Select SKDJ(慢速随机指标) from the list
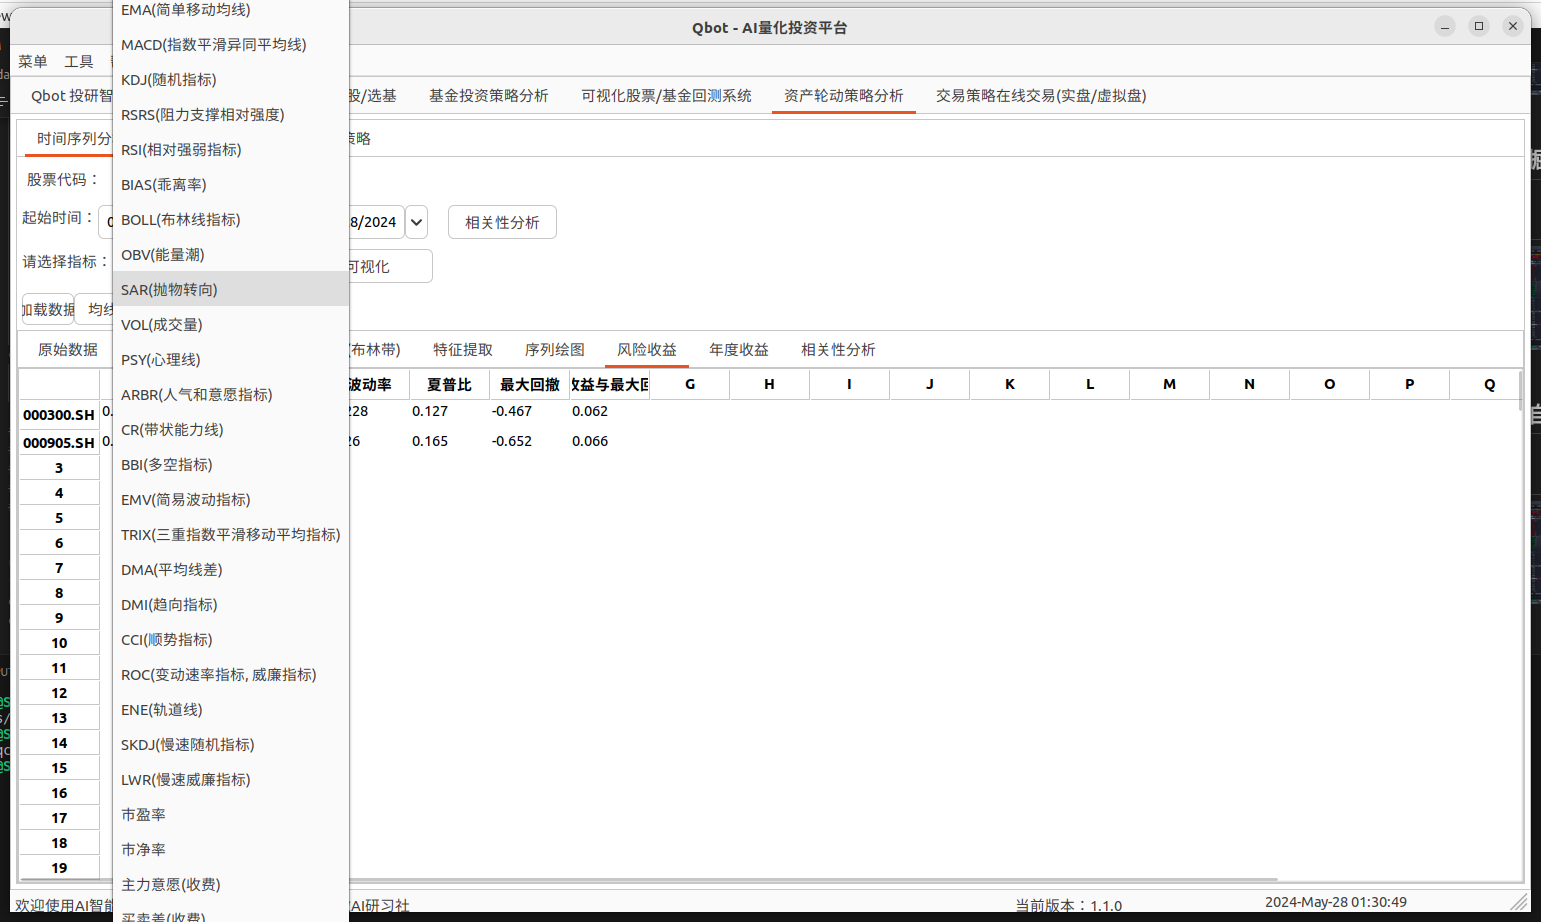 pos(187,744)
